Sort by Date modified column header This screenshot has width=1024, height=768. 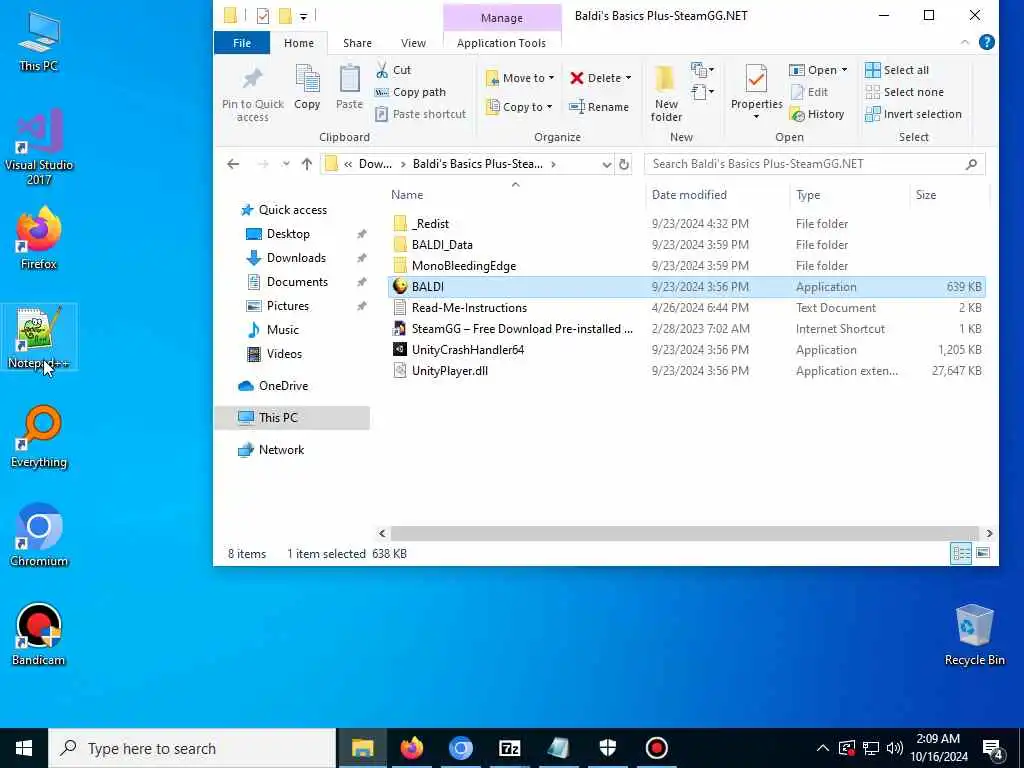[717, 195]
